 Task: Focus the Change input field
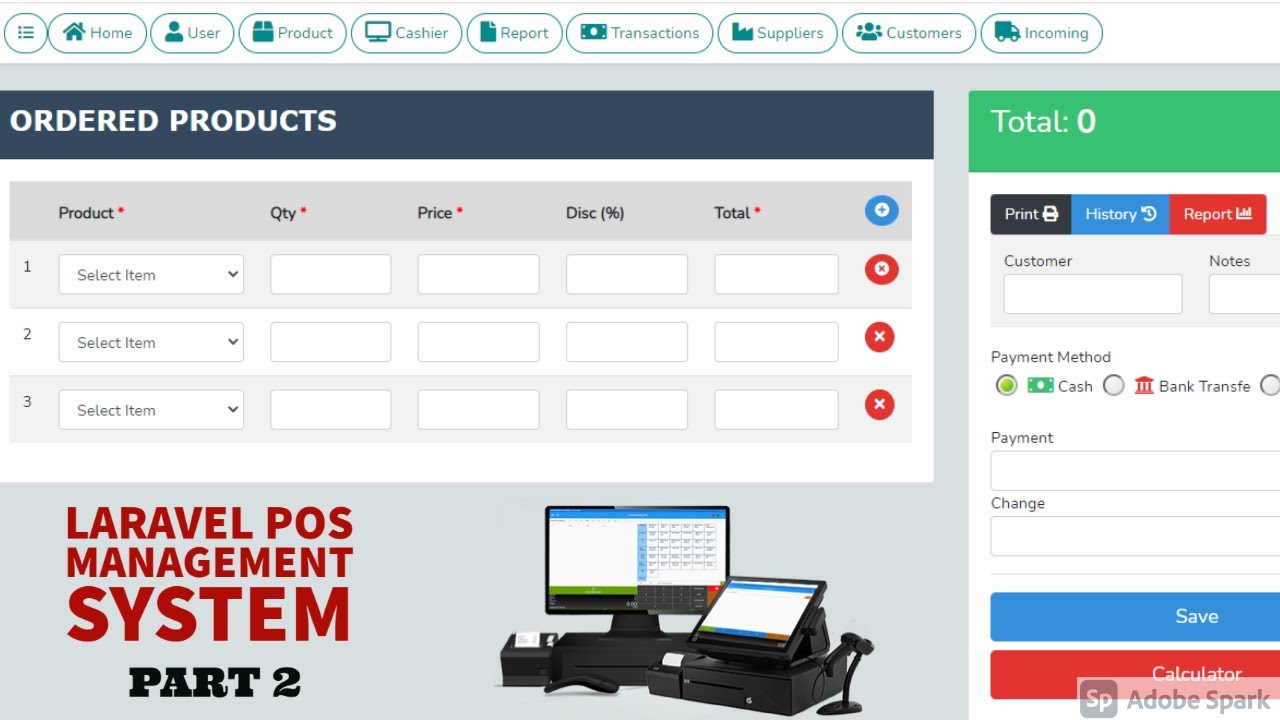pyautogui.click(x=1135, y=536)
